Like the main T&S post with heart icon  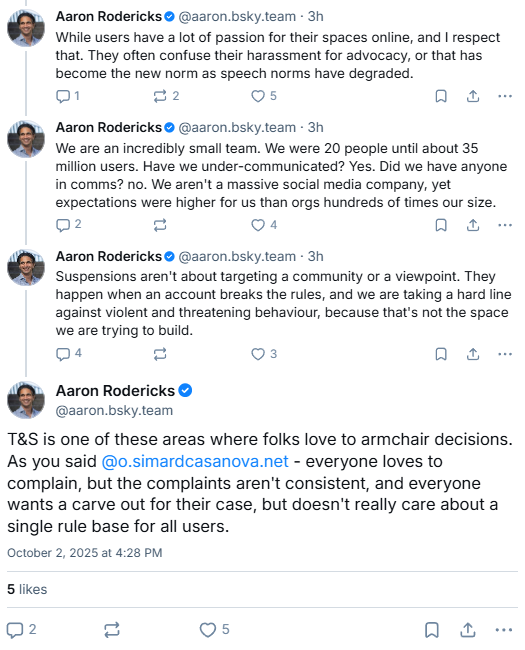214,629
